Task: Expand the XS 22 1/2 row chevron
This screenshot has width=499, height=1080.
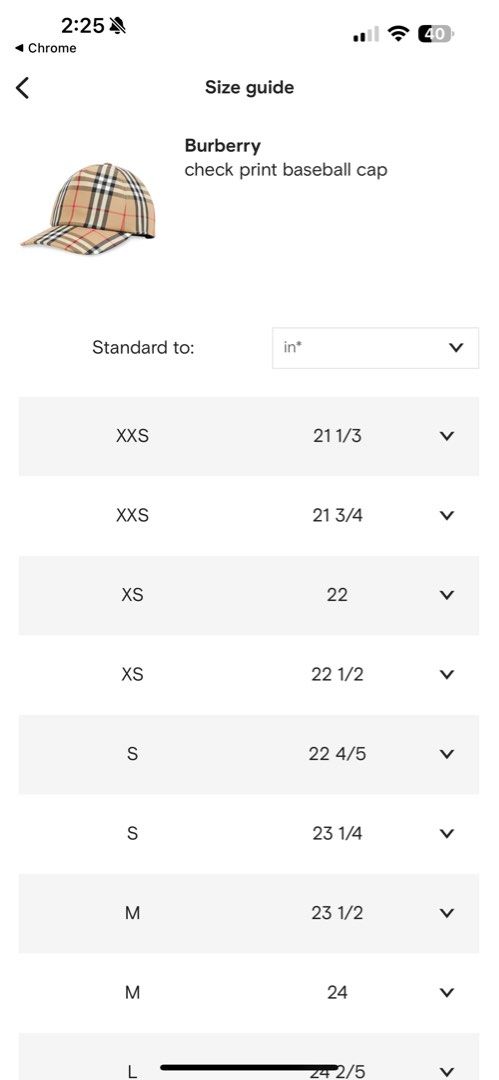Action: click(x=447, y=674)
